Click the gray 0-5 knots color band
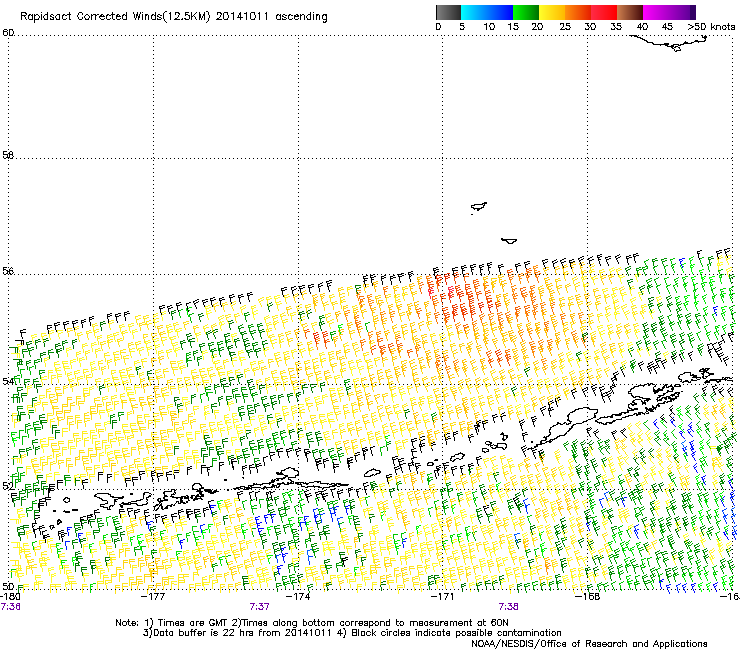 [448, 12]
